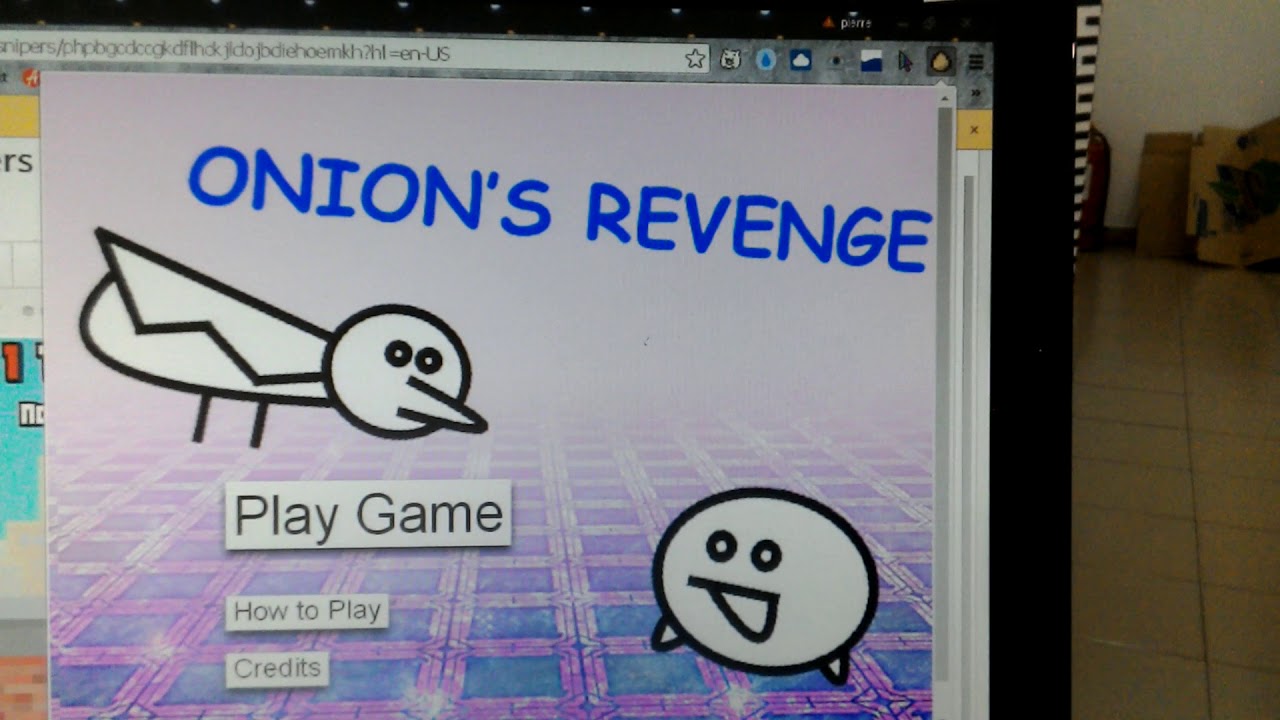The height and width of the screenshot is (720, 1280).
Task: Bookmark this page with the star icon
Action: pyautogui.click(x=695, y=60)
